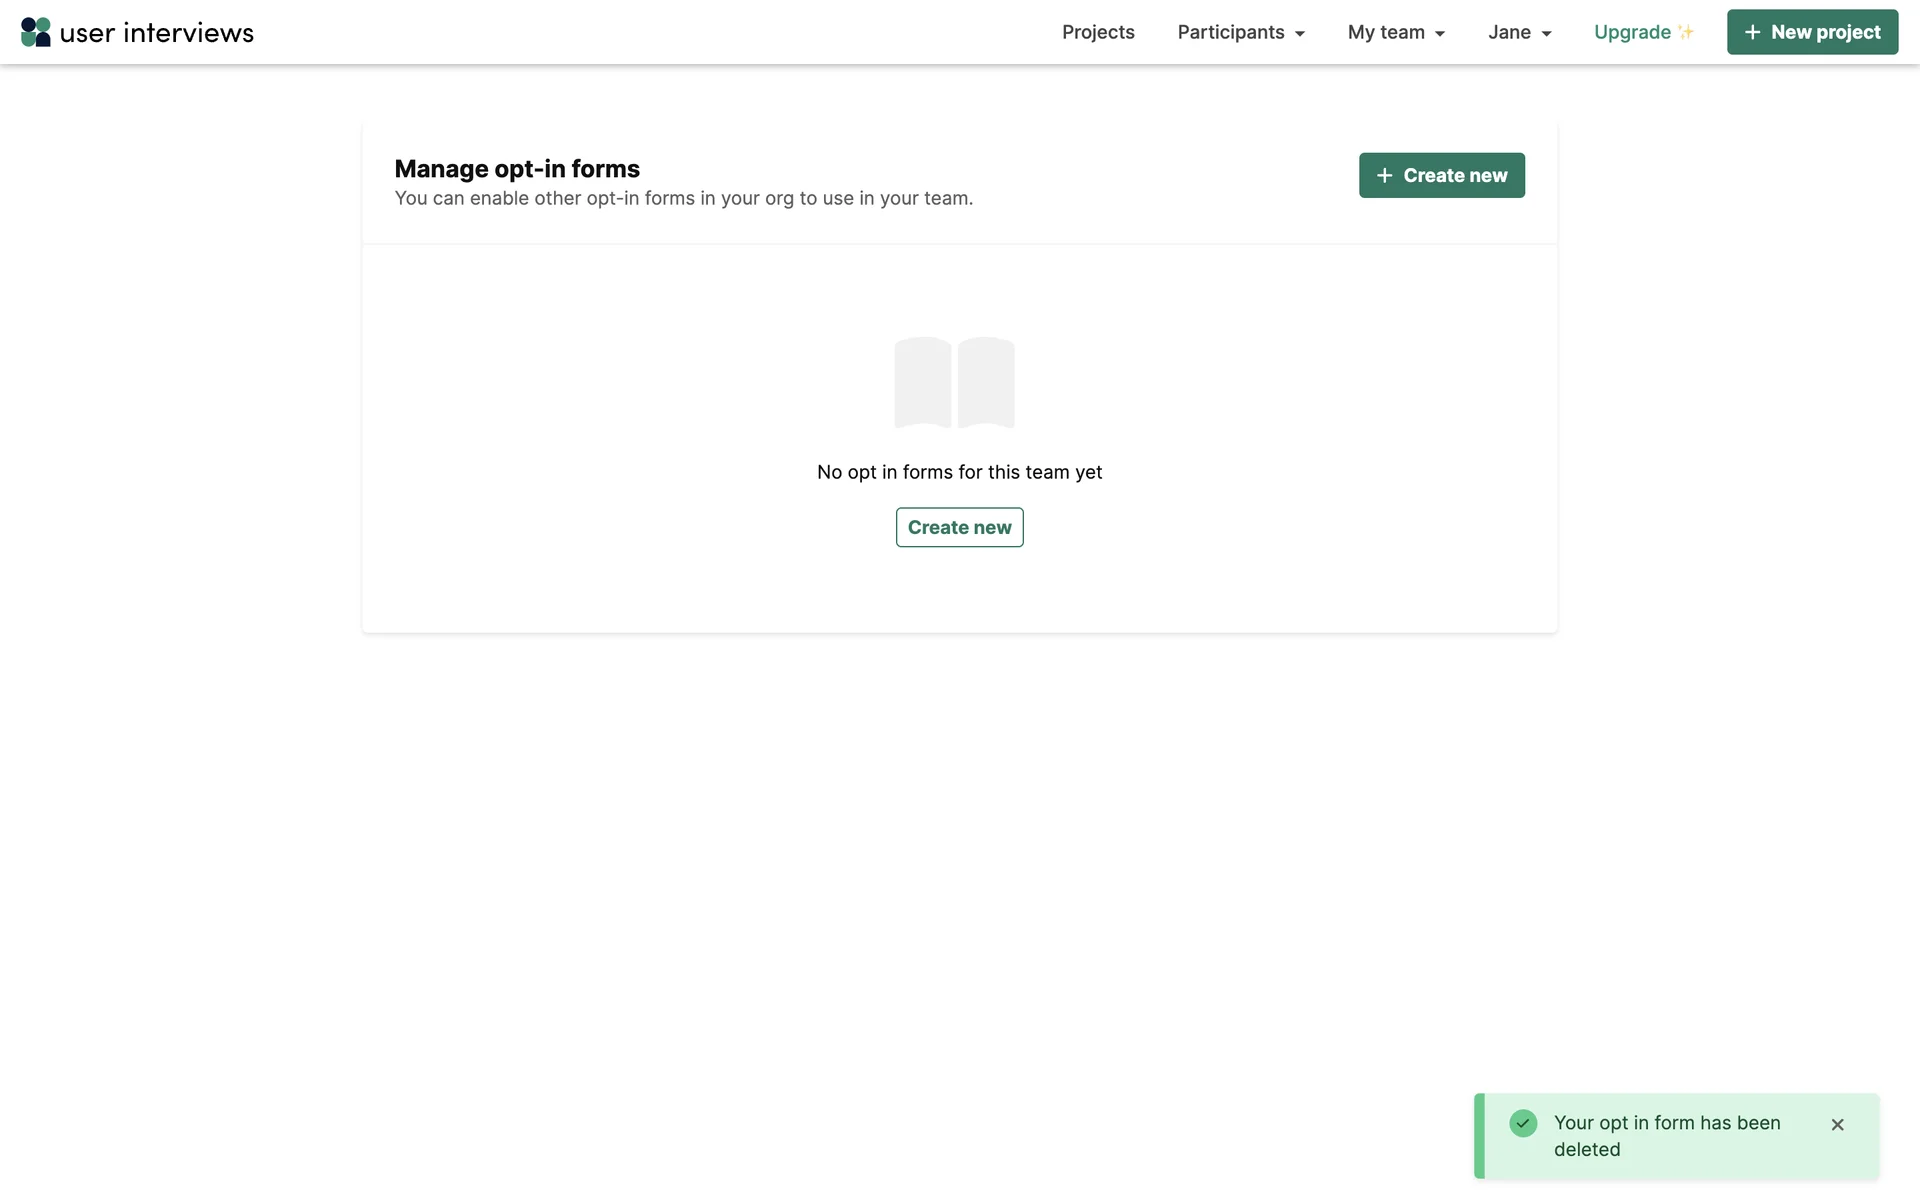Click the caret next to Jane
The image size is (1920, 1200).
pos(1547,34)
